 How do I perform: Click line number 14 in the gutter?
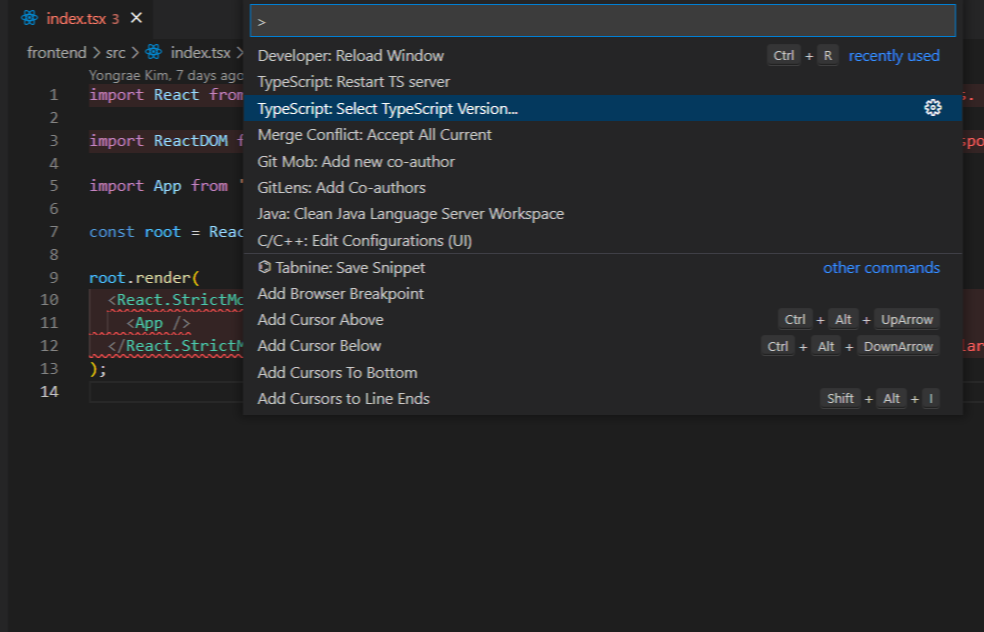point(50,392)
